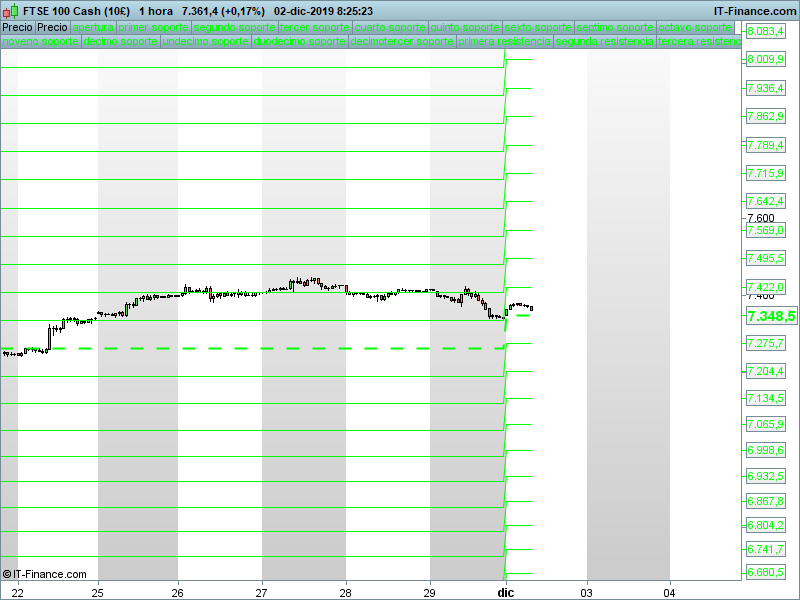Click the © IT-Finance.com watermark link
Viewport: 800px width, 600px height.
(45, 574)
